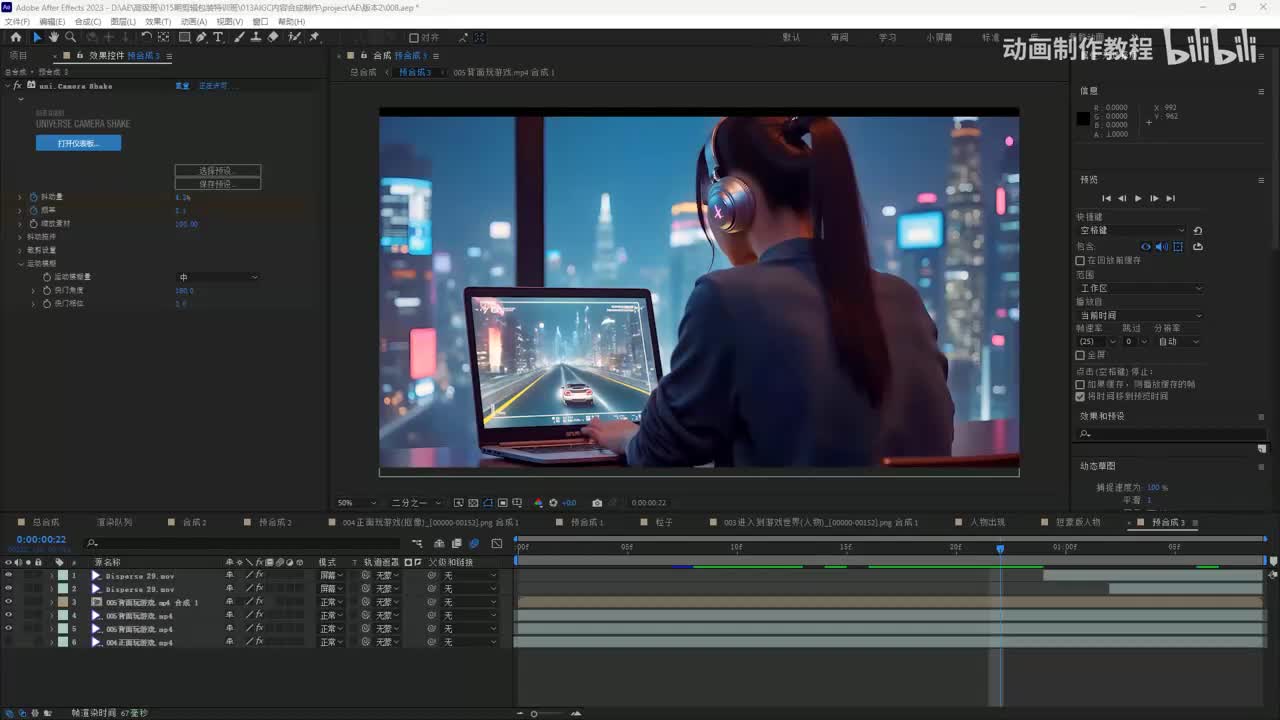
Task: Click the current time indicator on timeline ruler
Action: point(999,548)
